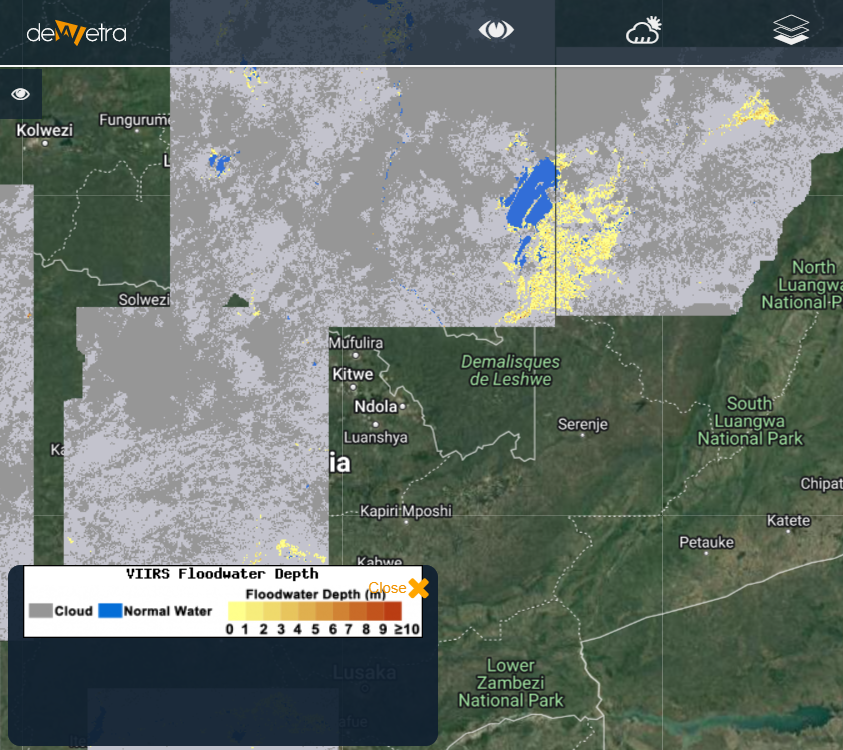This screenshot has width=843, height=750.
Task: Click the Chipata town label
Action: [821, 484]
